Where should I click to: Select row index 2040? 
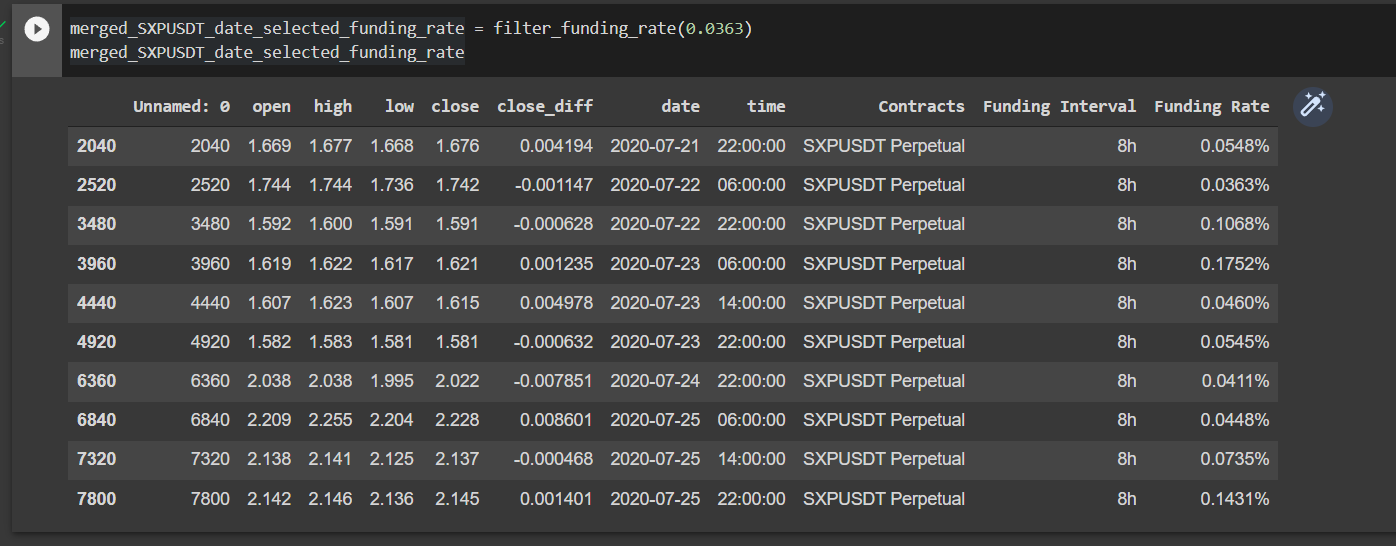click(96, 146)
